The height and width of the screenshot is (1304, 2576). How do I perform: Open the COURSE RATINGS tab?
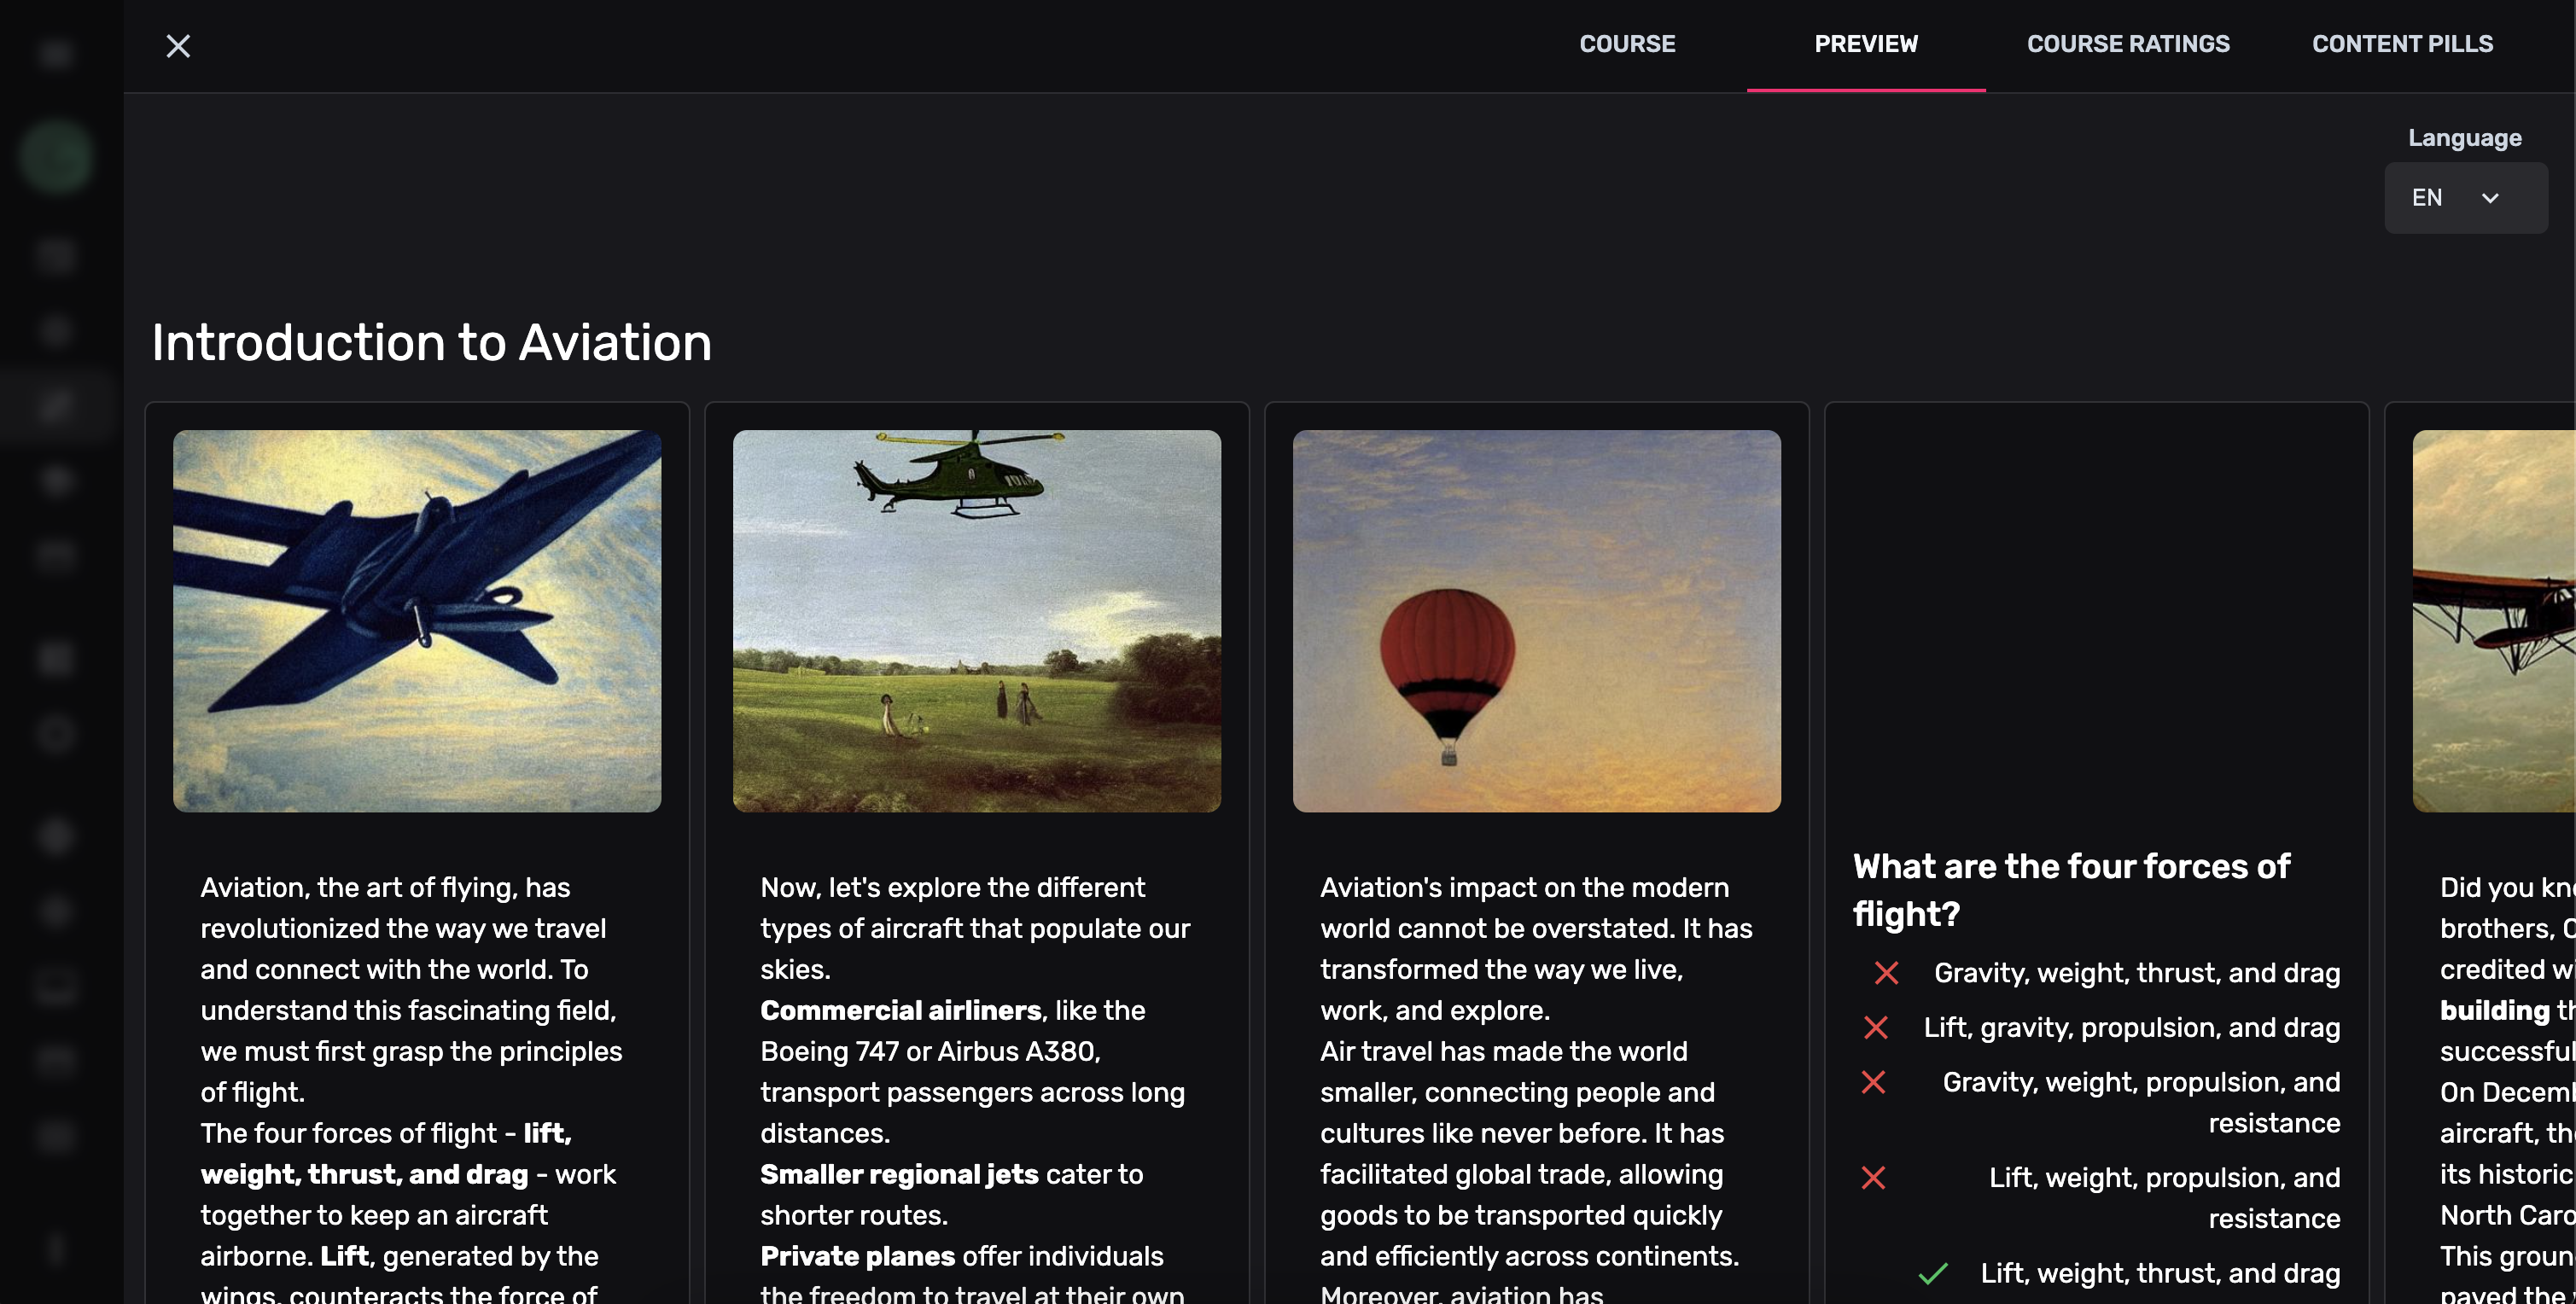2129,44
